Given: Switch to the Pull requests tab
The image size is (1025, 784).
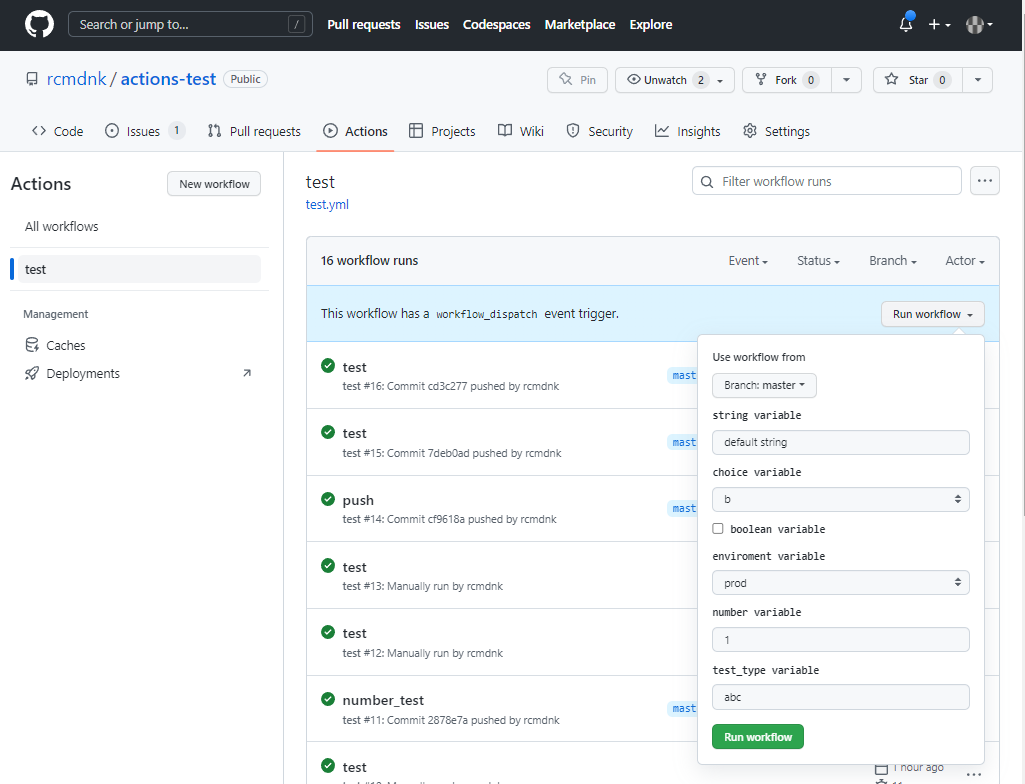Looking at the screenshot, I should click(253, 131).
